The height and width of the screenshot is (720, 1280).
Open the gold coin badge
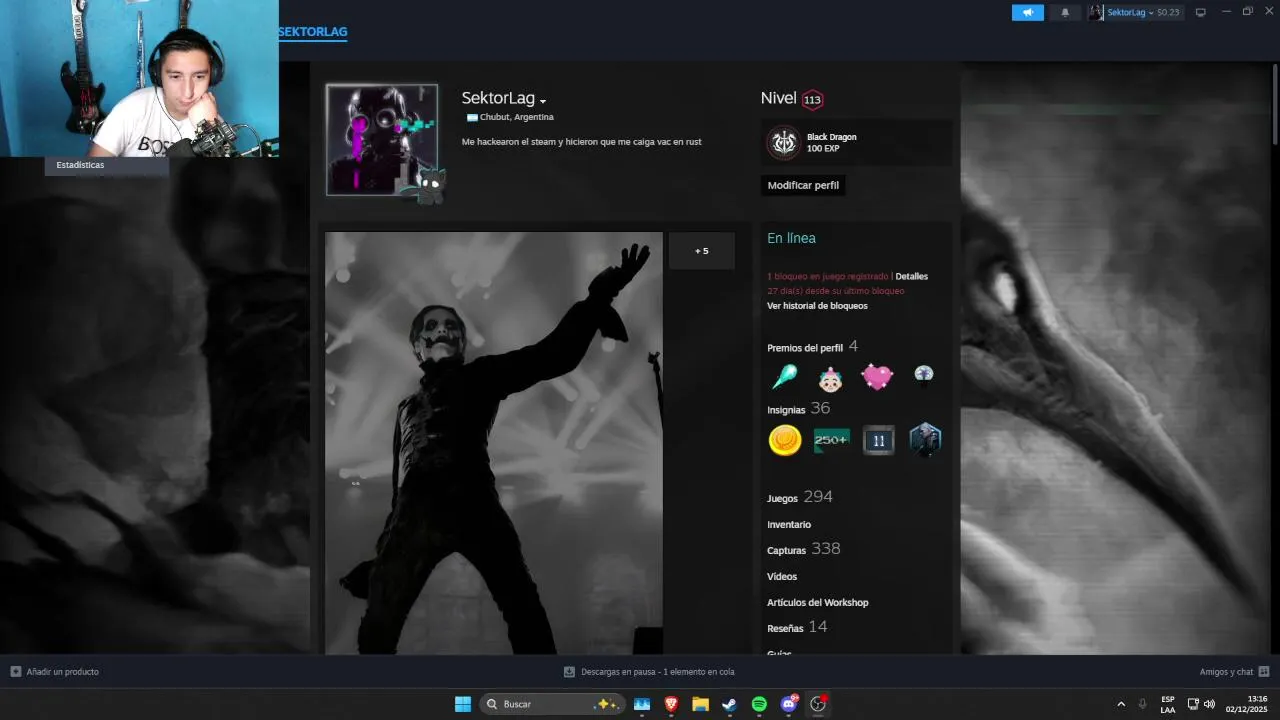click(785, 440)
